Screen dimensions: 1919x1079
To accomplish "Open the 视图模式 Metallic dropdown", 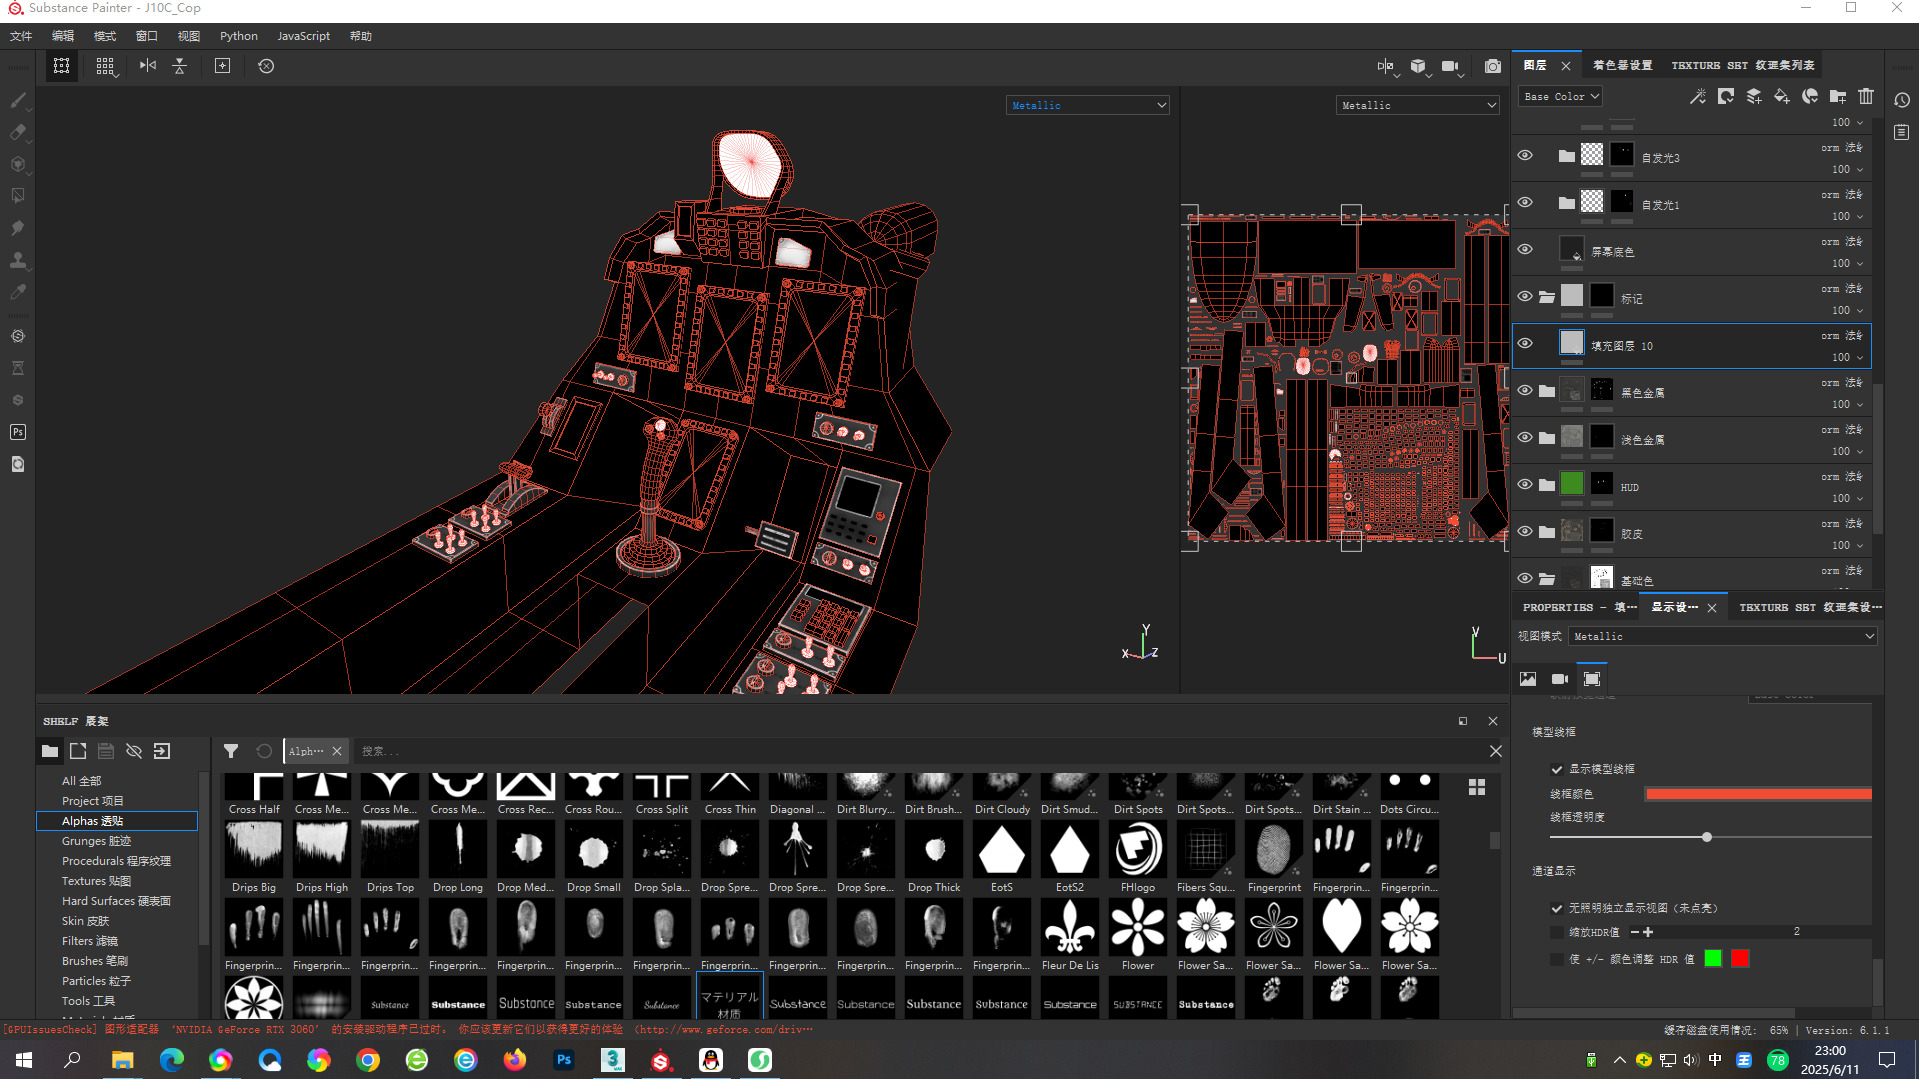I will 1723,636.
